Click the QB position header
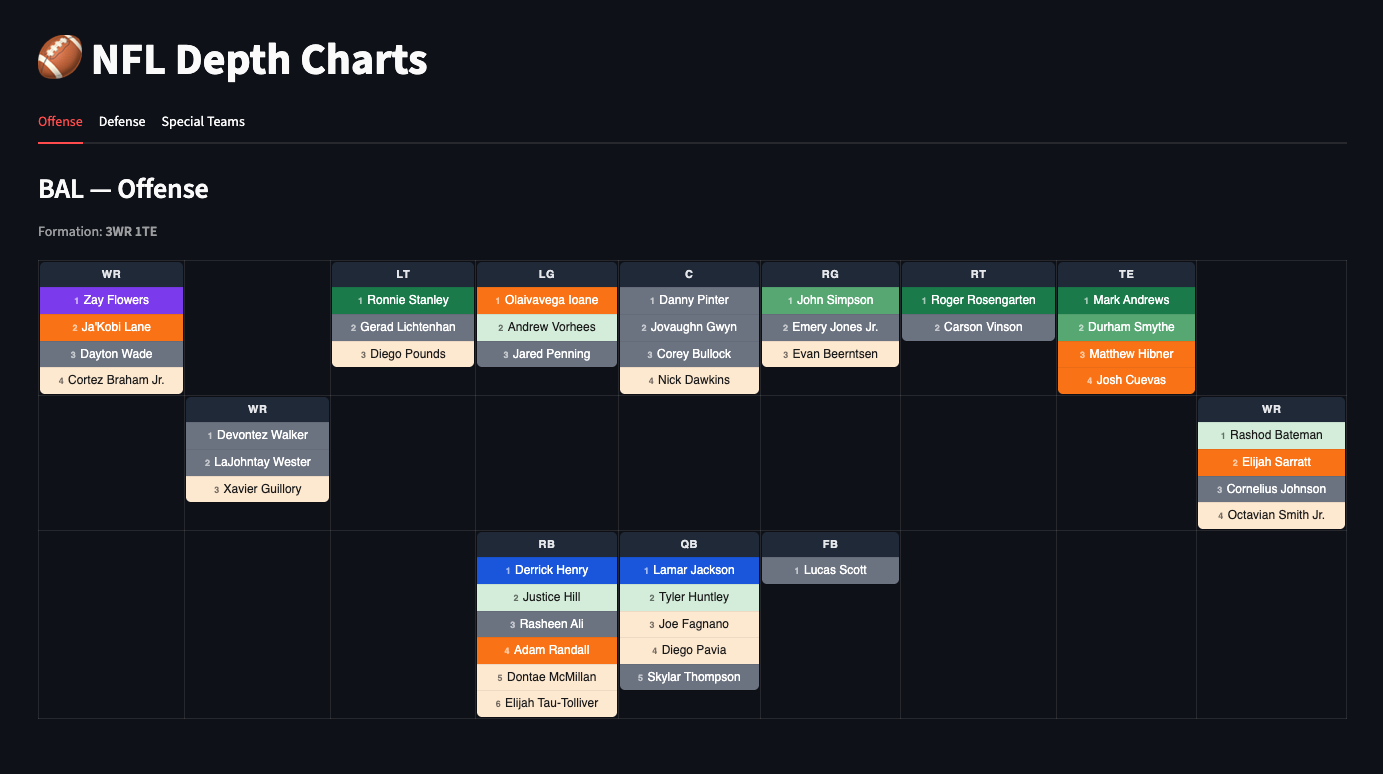Screen dimensions: 1383x774 coord(689,544)
